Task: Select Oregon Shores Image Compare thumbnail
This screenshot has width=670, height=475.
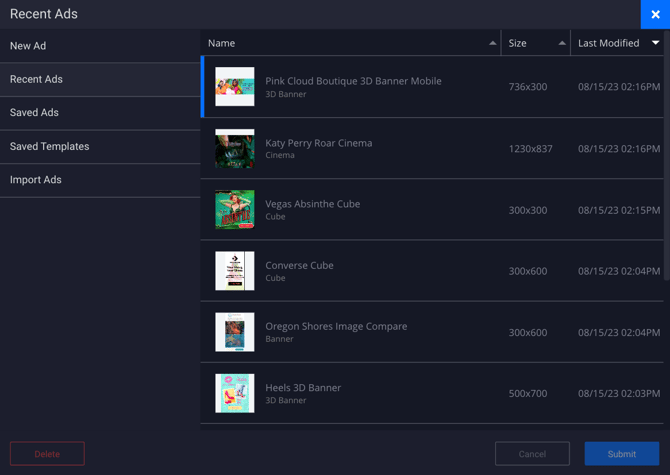Action: (x=235, y=332)
